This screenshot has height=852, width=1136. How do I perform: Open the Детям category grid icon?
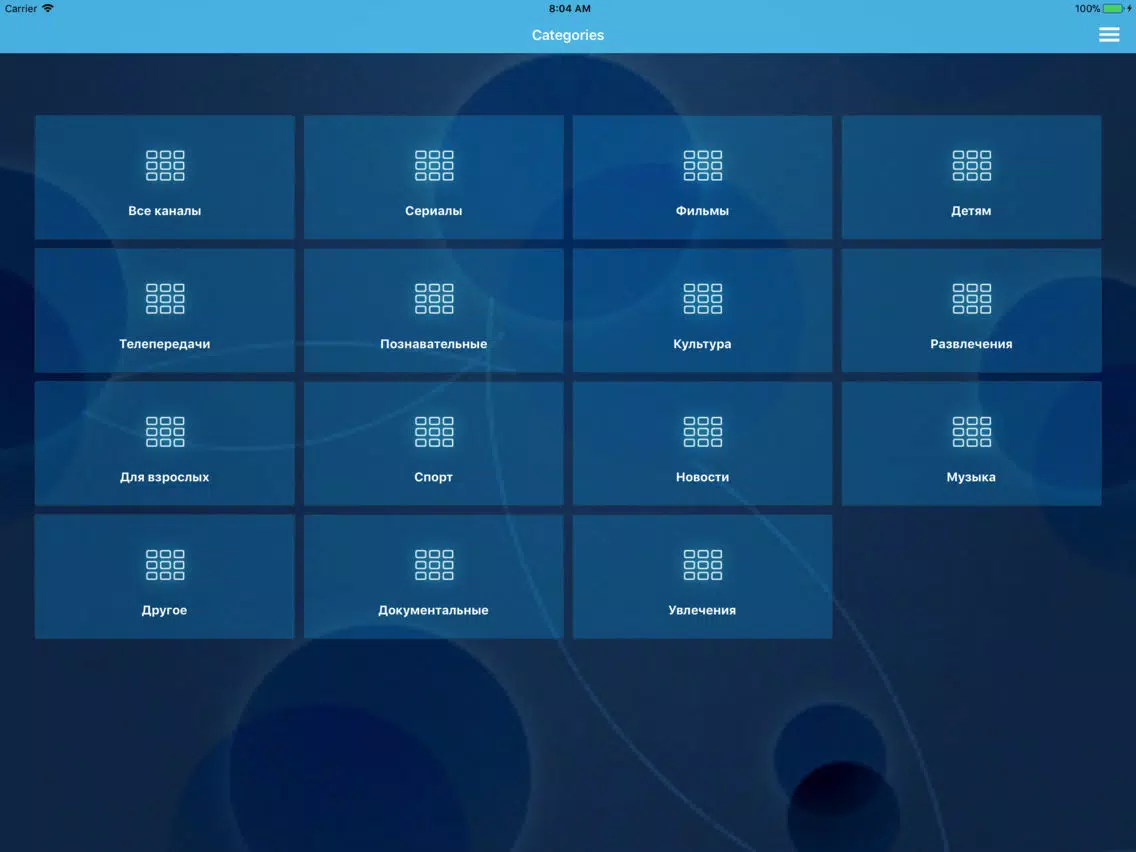[x=972, y=165]
